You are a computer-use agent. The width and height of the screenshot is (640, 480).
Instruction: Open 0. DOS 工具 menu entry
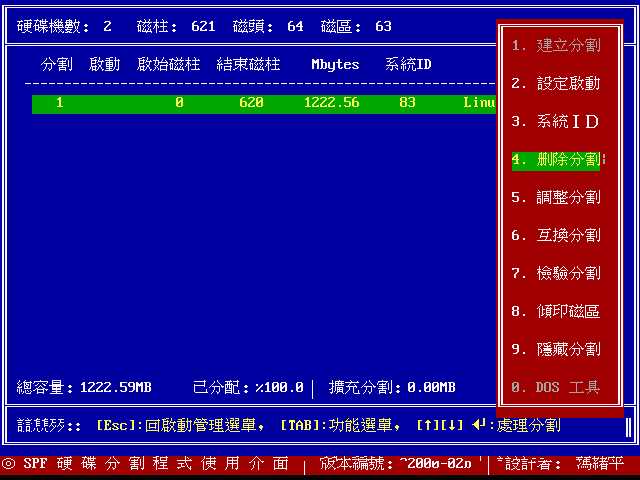555,387
